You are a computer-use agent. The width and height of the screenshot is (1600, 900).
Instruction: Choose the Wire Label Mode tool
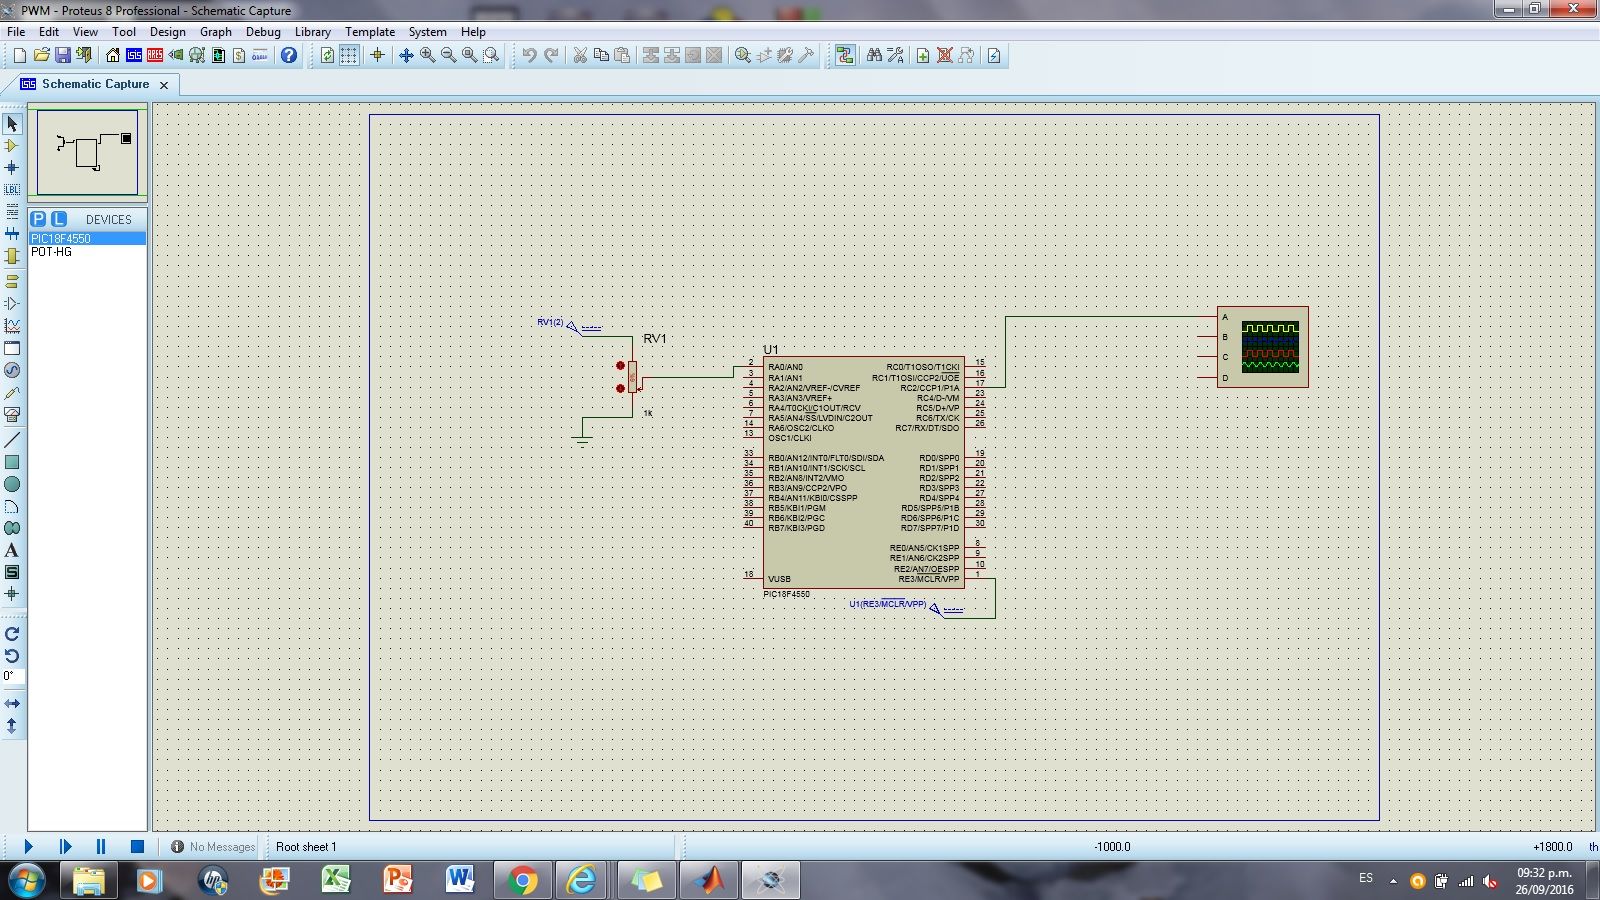[12, 190]
